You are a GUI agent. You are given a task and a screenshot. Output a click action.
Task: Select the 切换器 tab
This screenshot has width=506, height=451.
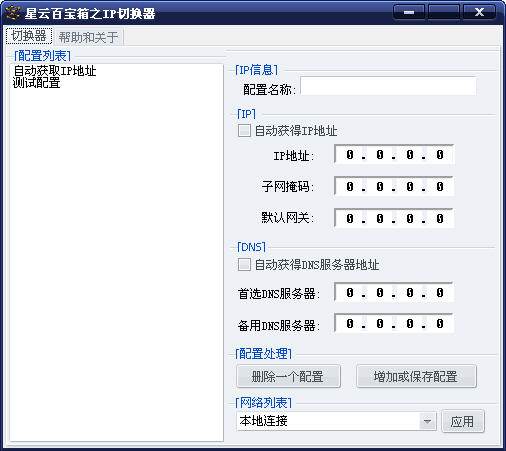(x=29, y=36)
